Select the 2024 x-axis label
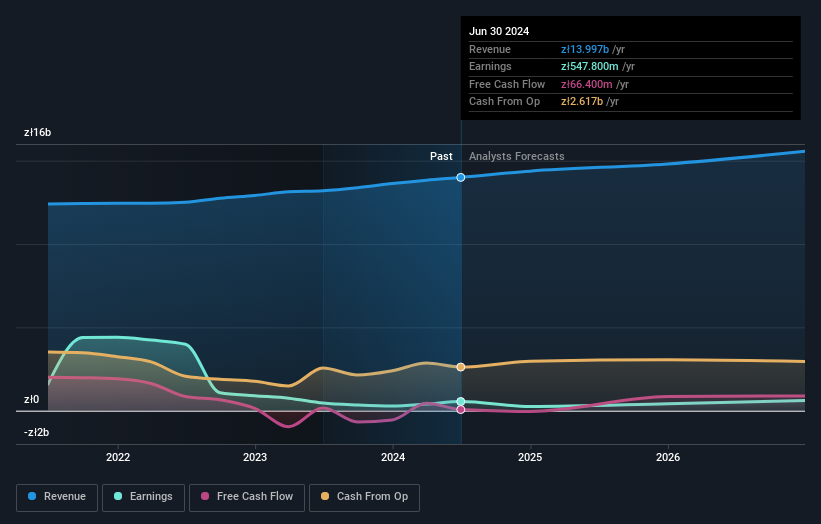Screen dimensions: 821x524 tap(393, 457)
